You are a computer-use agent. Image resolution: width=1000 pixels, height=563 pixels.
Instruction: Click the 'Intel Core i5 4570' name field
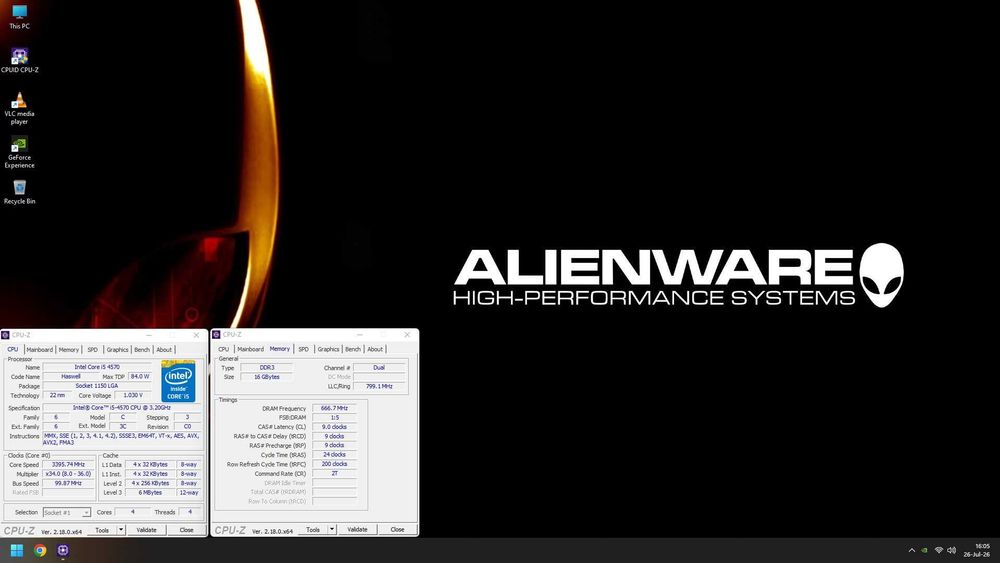pyautogui.click(x=97, y=367)
